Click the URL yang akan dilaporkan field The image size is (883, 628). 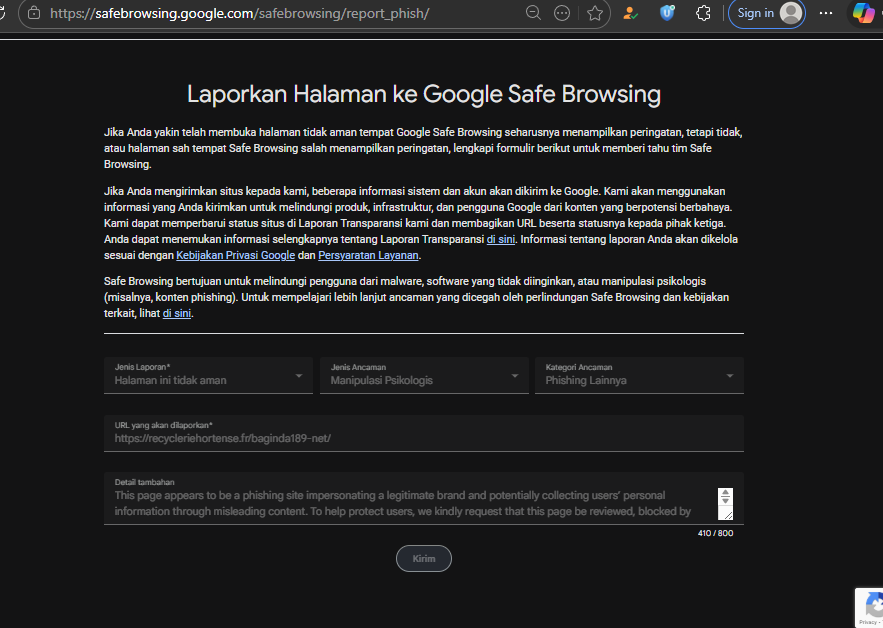423,433
